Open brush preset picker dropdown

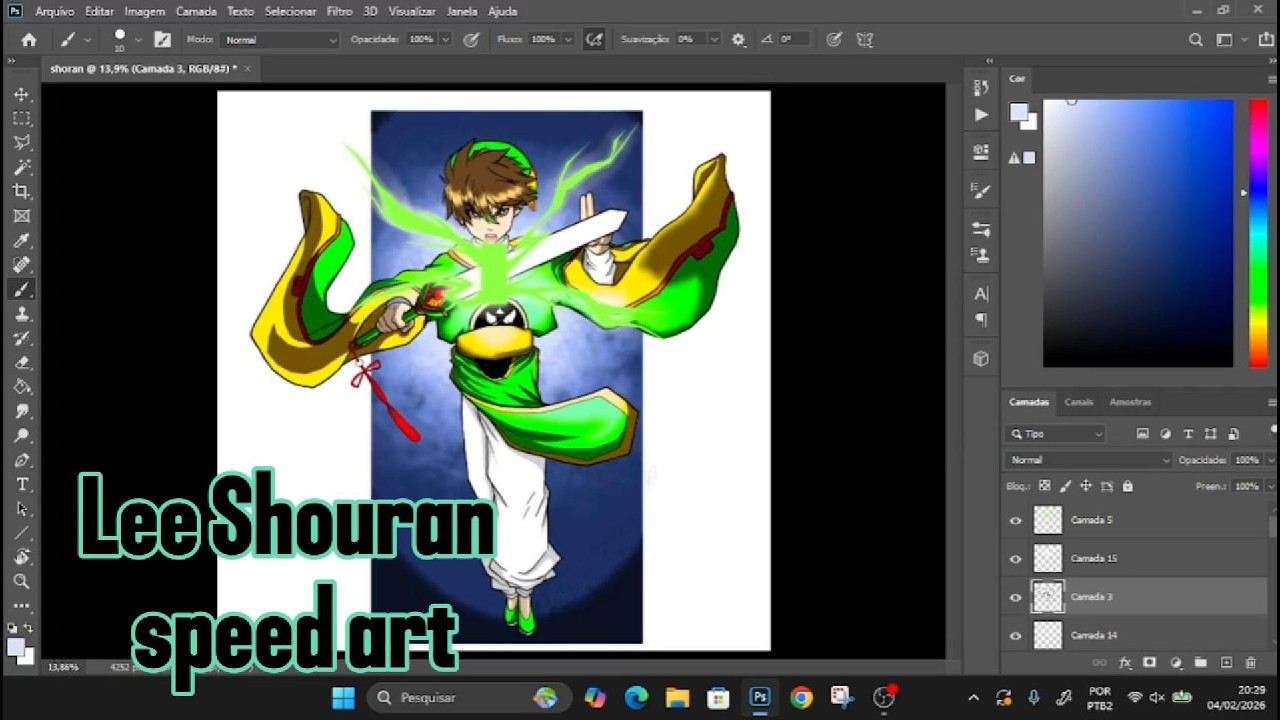(x=138, y=40)
